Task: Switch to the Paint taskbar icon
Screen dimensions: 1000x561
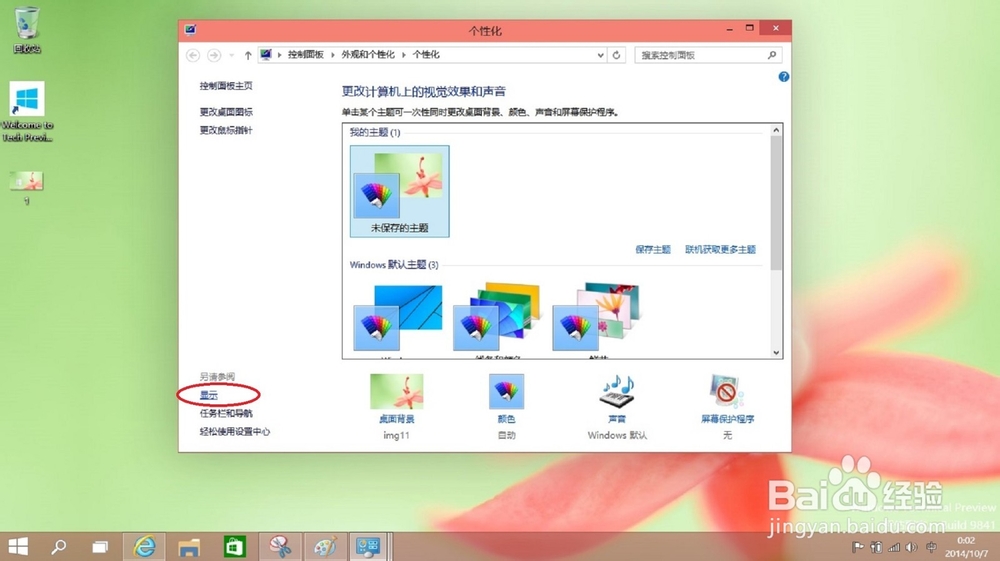Action: click(x=325, y=546)
